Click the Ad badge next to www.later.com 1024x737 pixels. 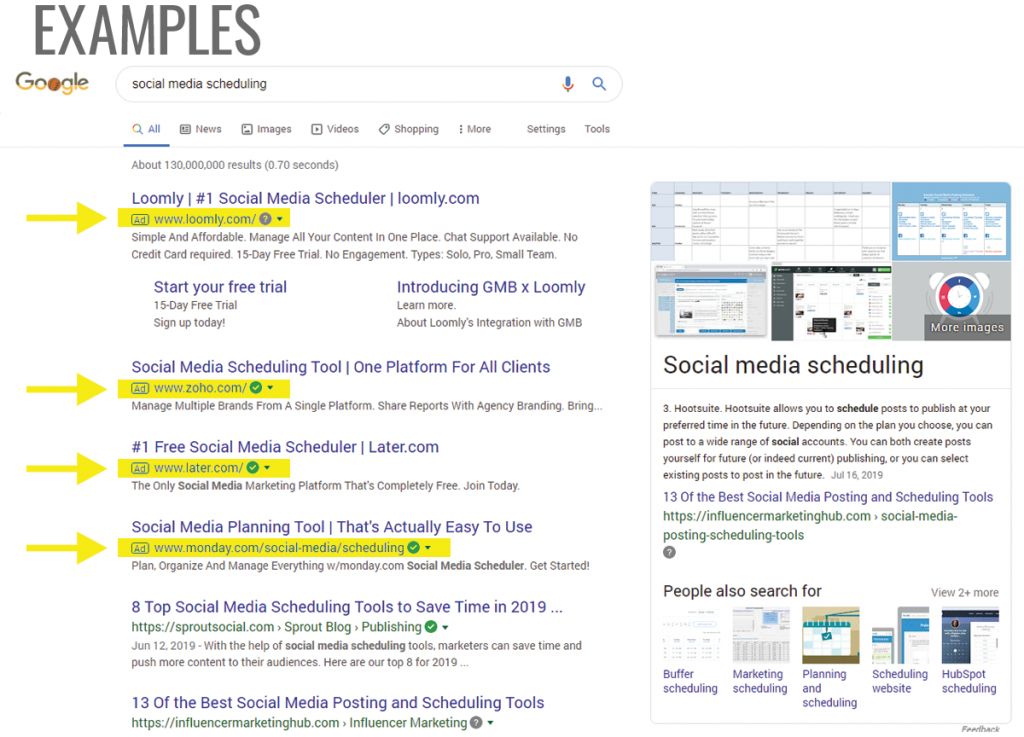click(x=140, y=468)
